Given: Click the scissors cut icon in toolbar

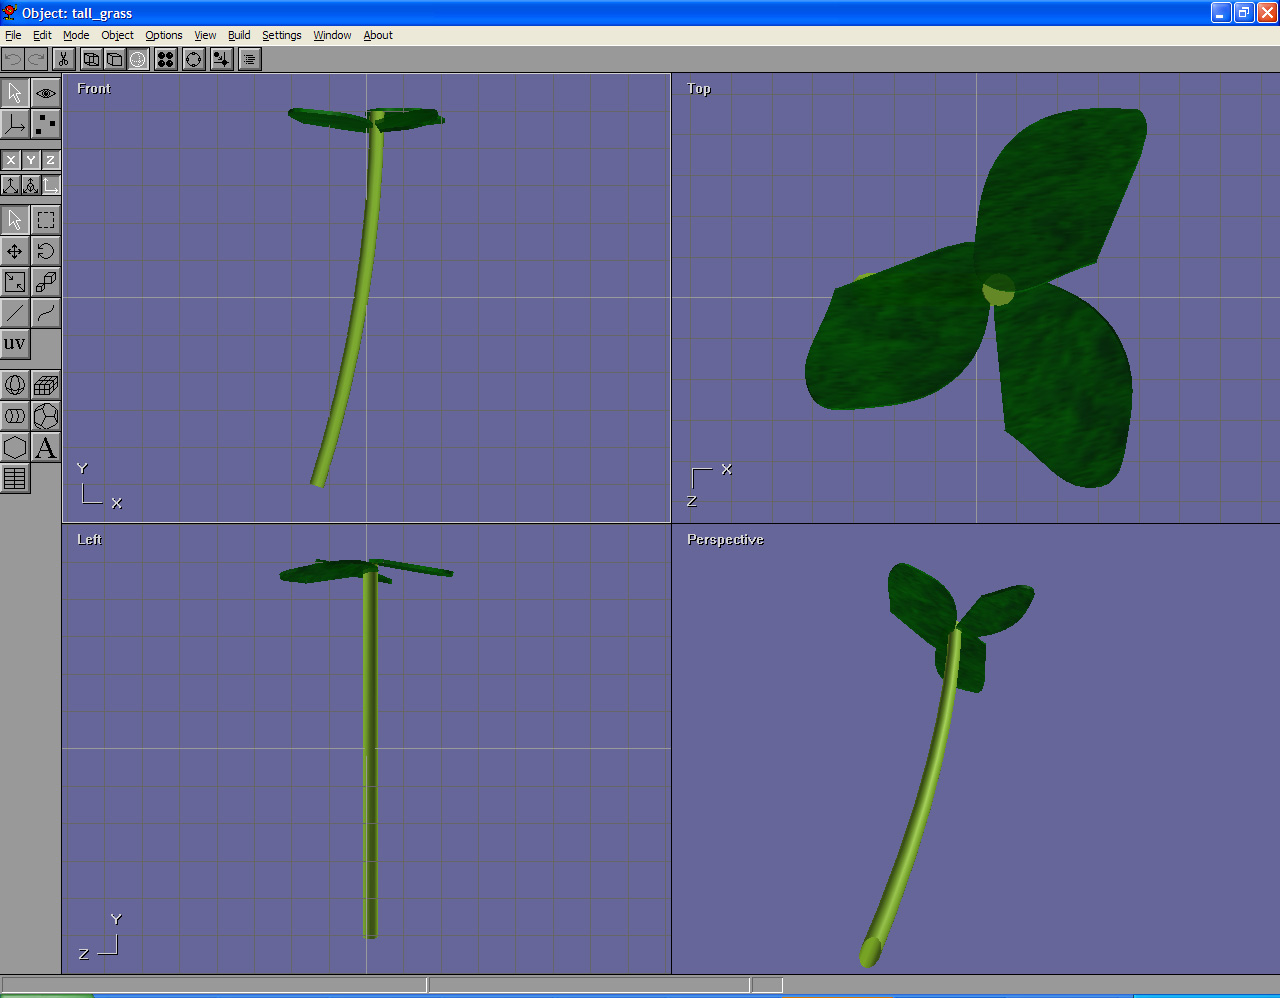Looking at the screenshot, I should [63, 59].
